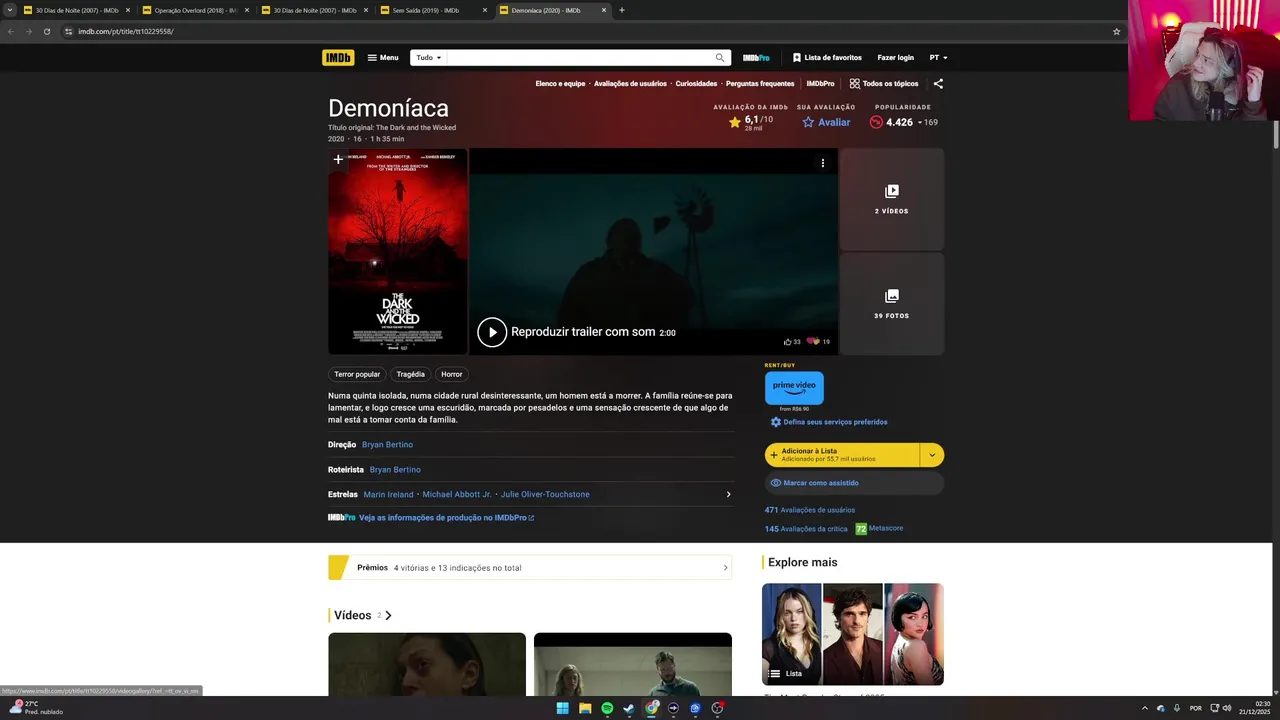Open director Bryan Bertino's page

(x=387, y=444)
